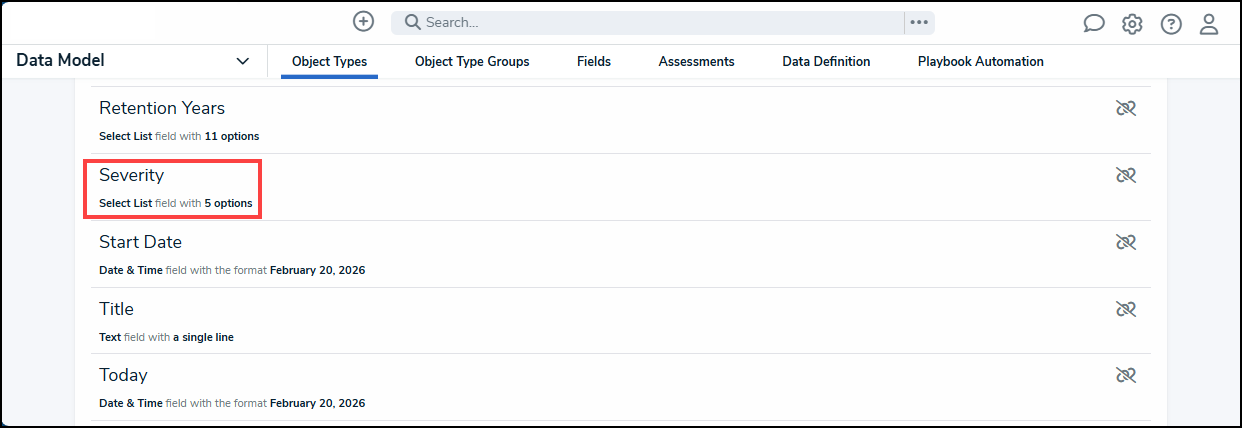The image size is (1242, 428).
Task: Expand the Data Model dropdown
Action: 242,61
